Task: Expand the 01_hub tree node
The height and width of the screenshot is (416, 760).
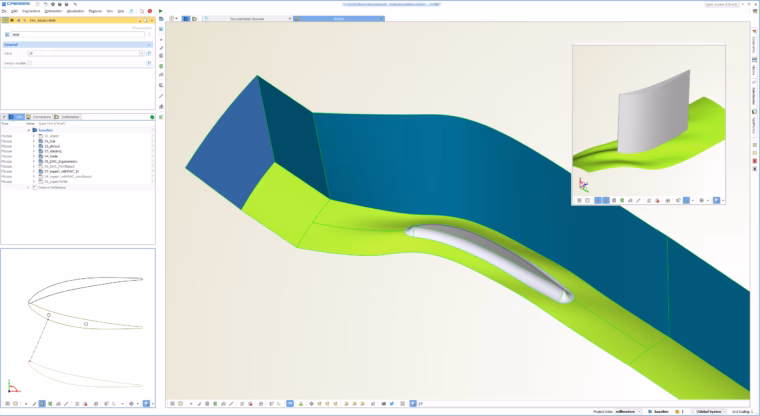Action: [x=34, y=141]
